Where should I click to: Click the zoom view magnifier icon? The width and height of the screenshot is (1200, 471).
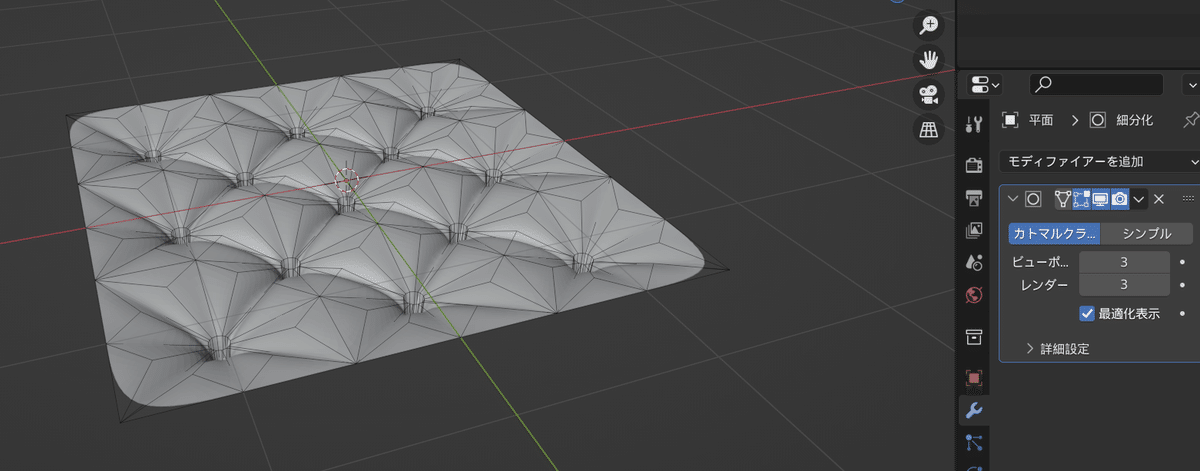click(930, 25)
